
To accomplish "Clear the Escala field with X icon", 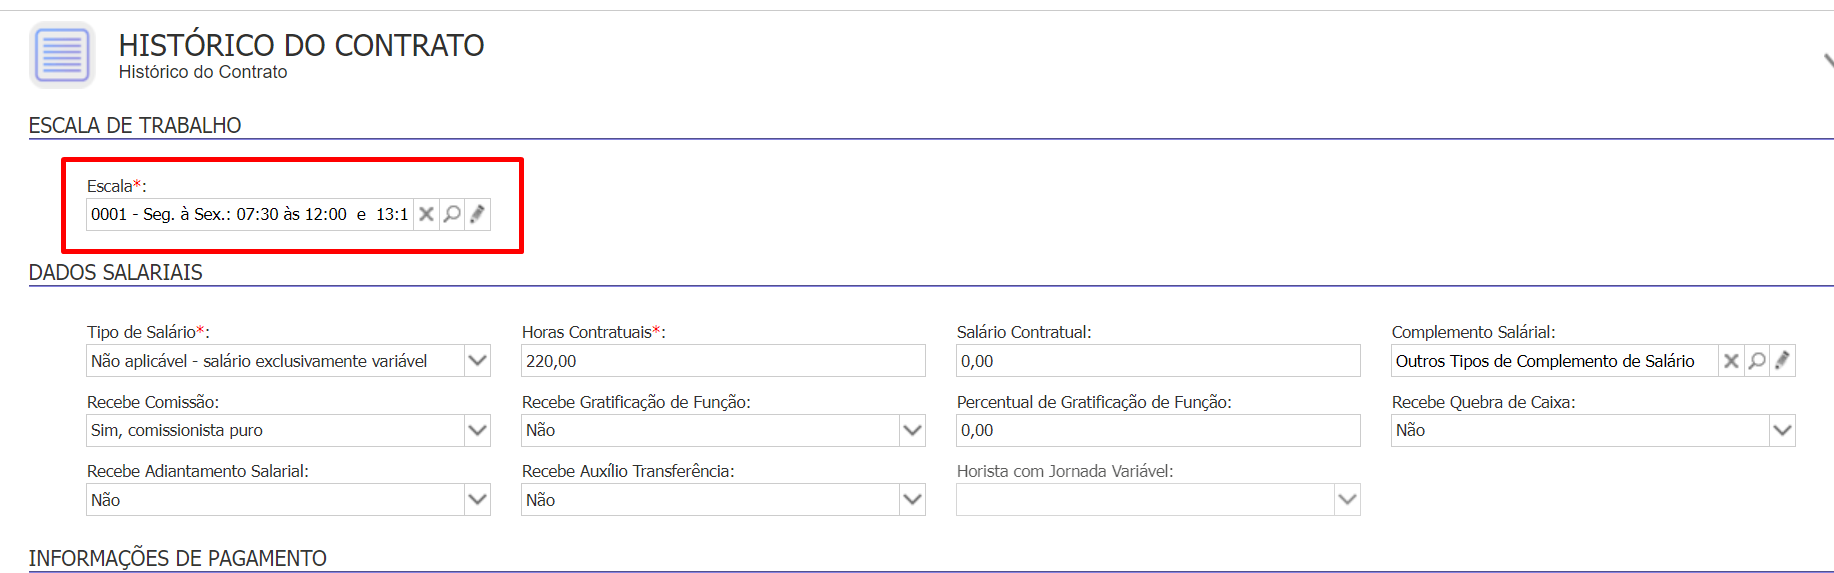I will click(x=426, y=214).
